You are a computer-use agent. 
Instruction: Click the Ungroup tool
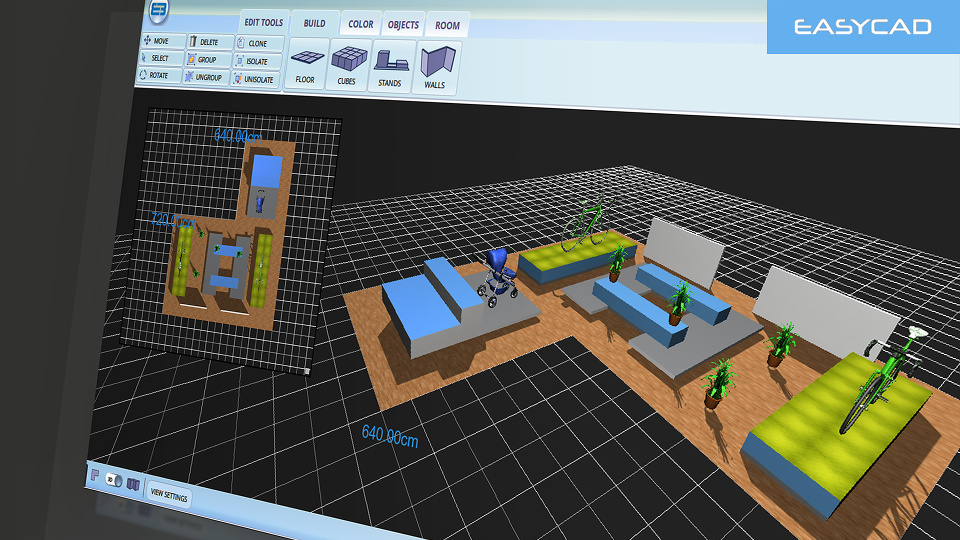click(206, 78)
